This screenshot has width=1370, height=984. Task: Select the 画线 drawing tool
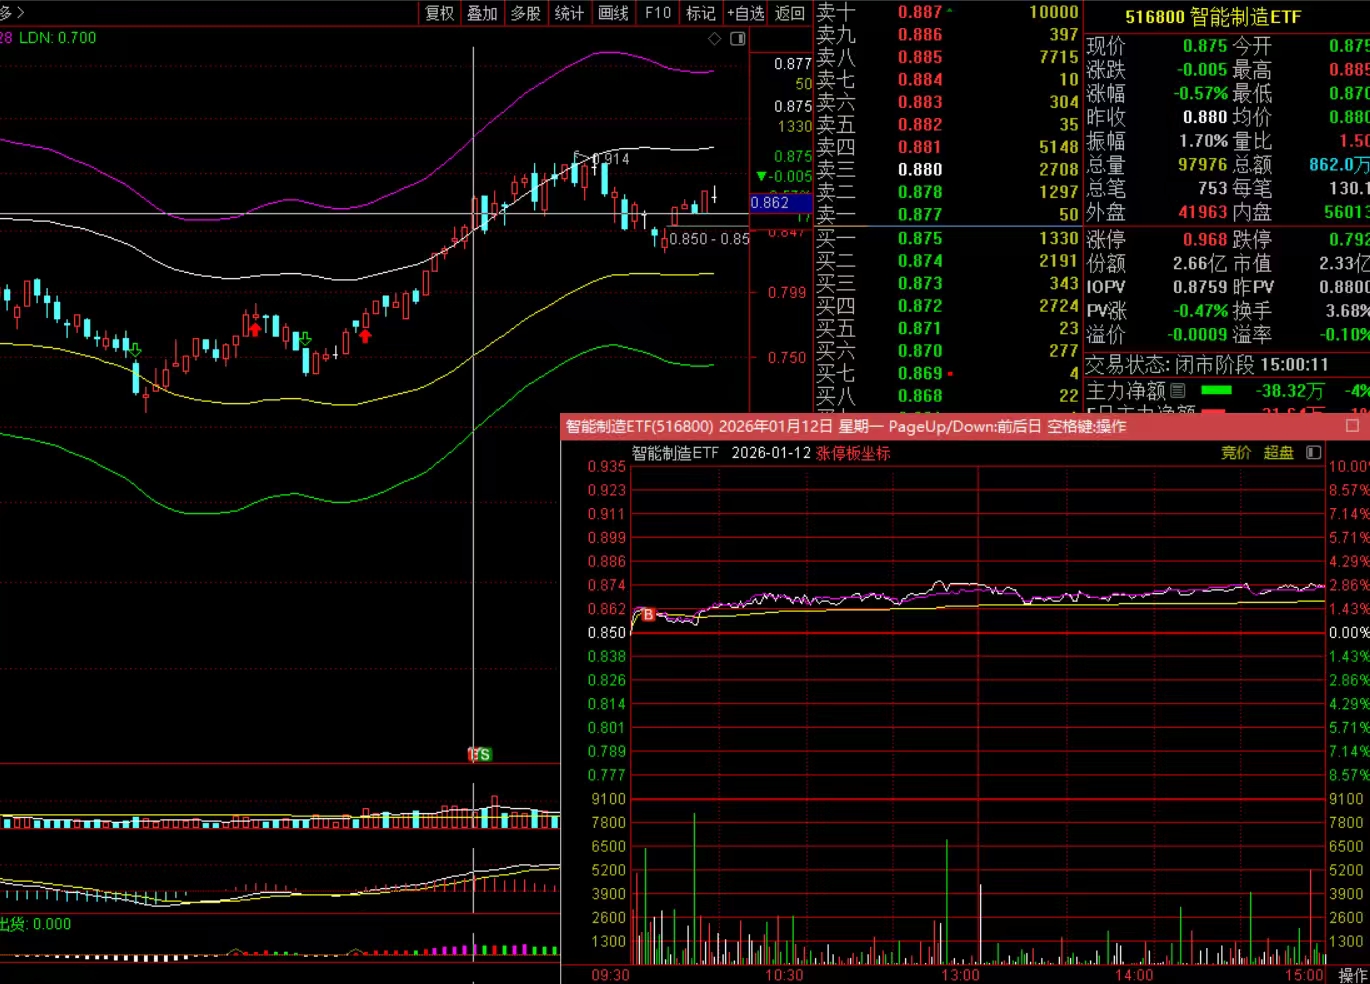tap(613, 13)
